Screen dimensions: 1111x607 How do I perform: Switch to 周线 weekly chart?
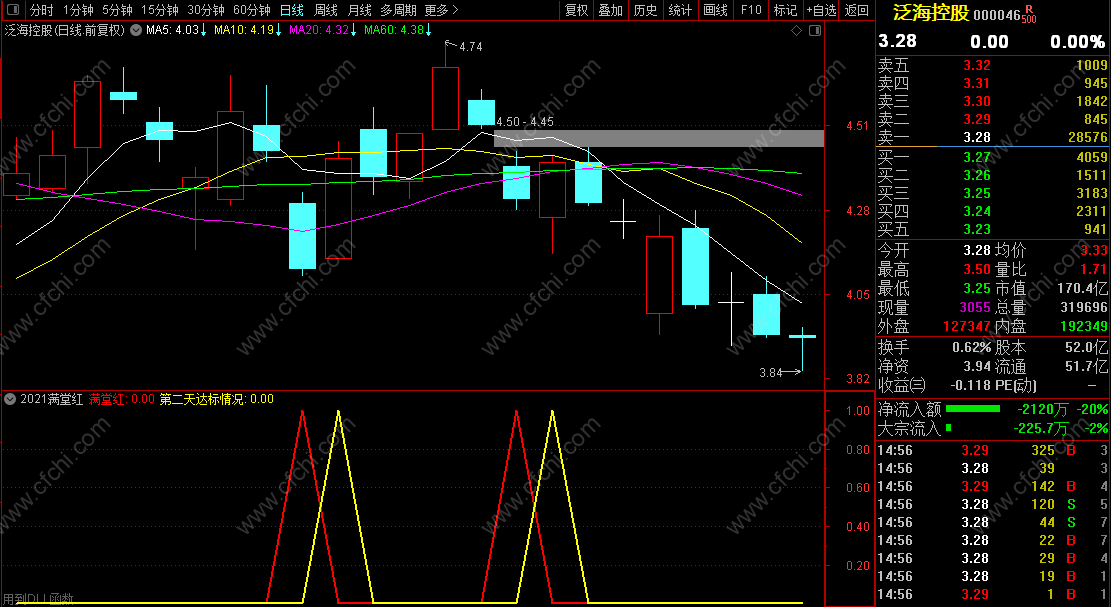click(325, 10)
